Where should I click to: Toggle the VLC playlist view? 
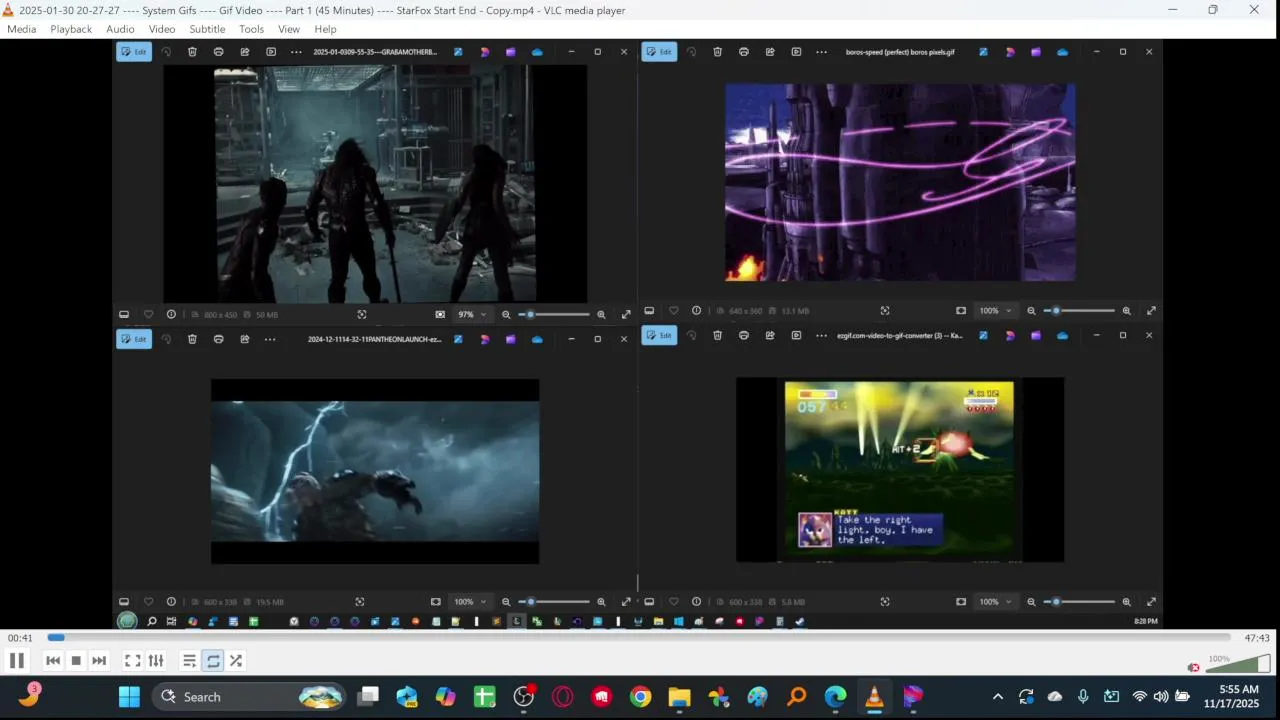[x=189, y=660]
